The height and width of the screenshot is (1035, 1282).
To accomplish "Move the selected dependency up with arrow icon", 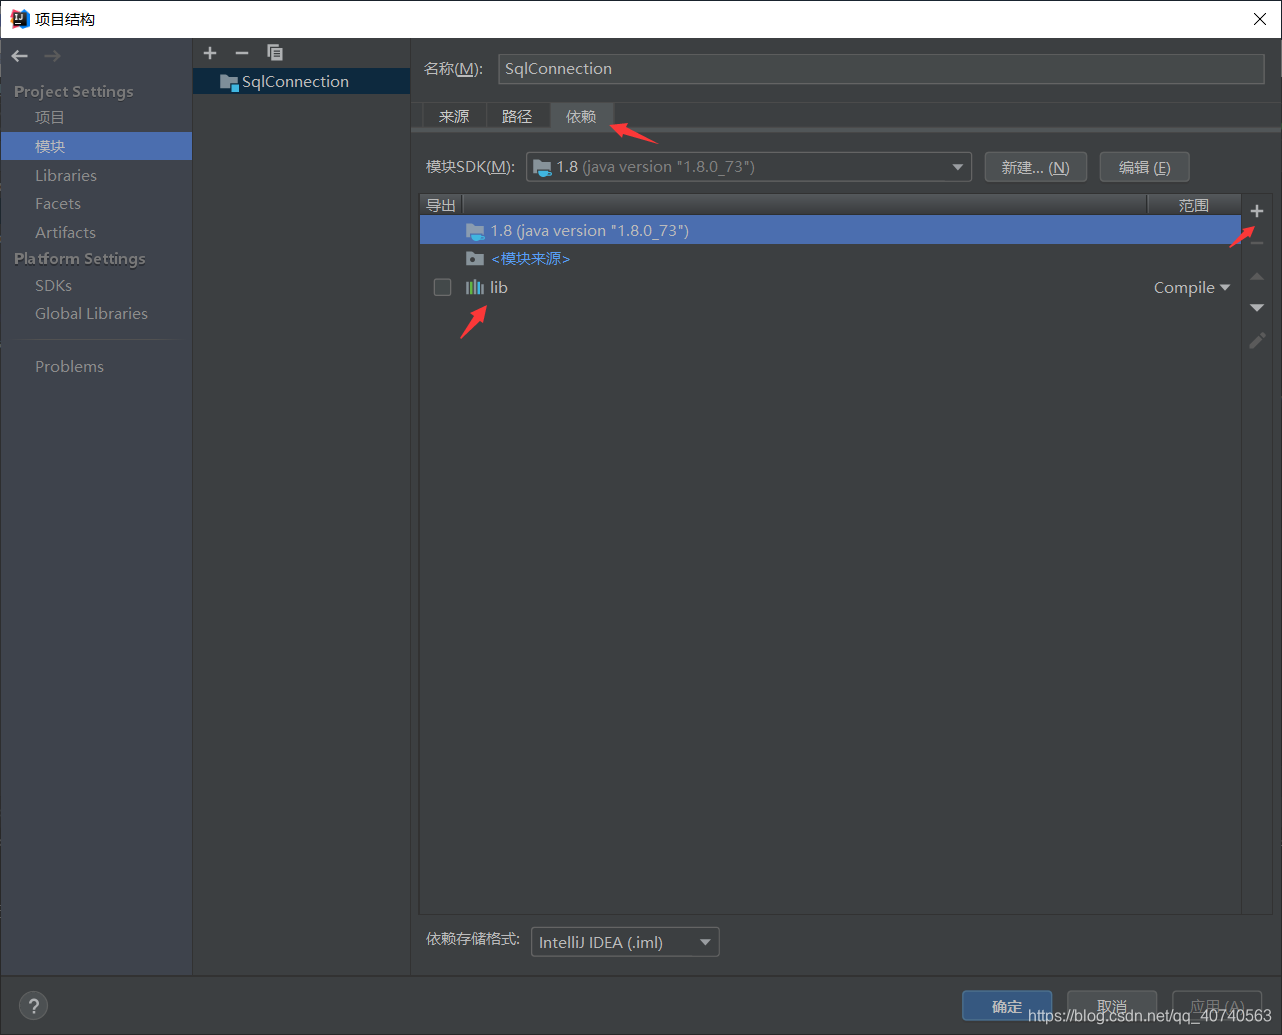I will pyautogui.click(x=1257, y=276).
